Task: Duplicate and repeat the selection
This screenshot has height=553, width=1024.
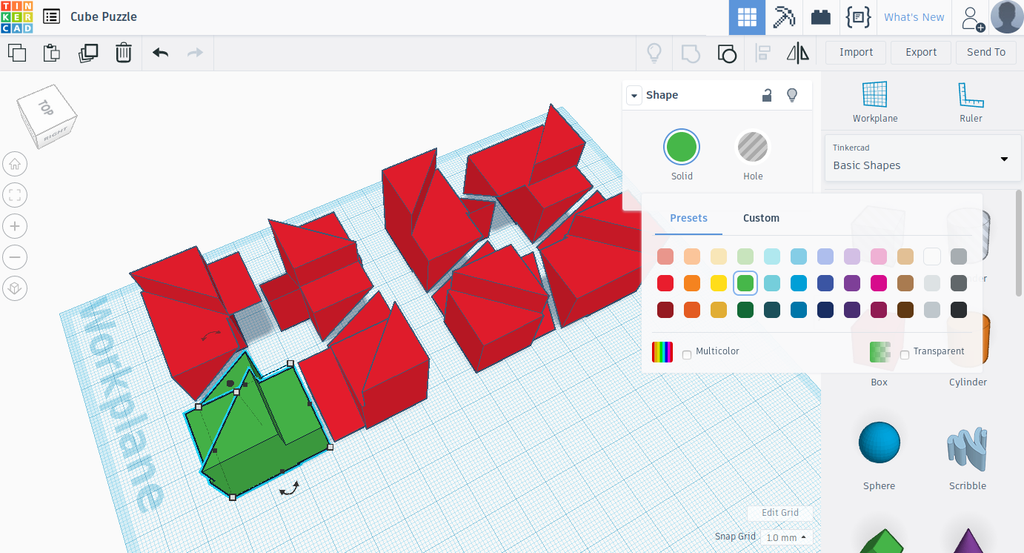Action: coord(88,52)
